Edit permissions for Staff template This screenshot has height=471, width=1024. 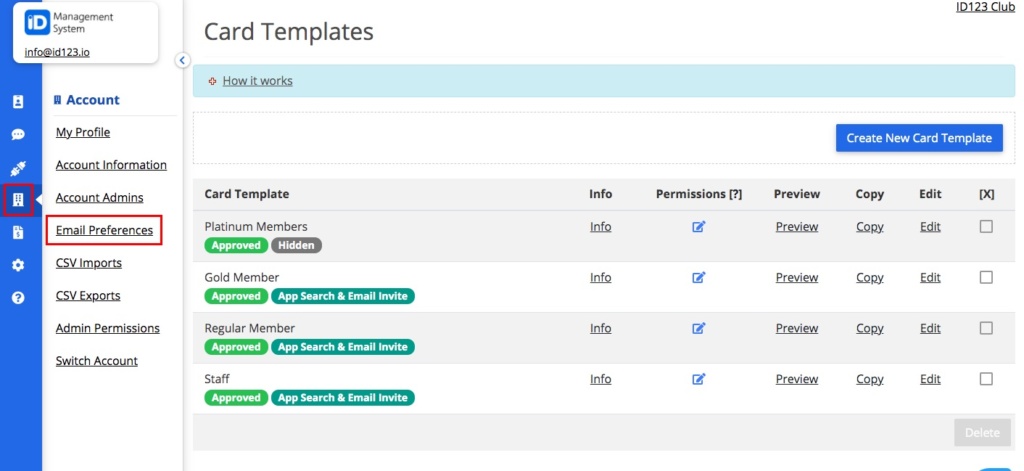[x=699, y=379]
